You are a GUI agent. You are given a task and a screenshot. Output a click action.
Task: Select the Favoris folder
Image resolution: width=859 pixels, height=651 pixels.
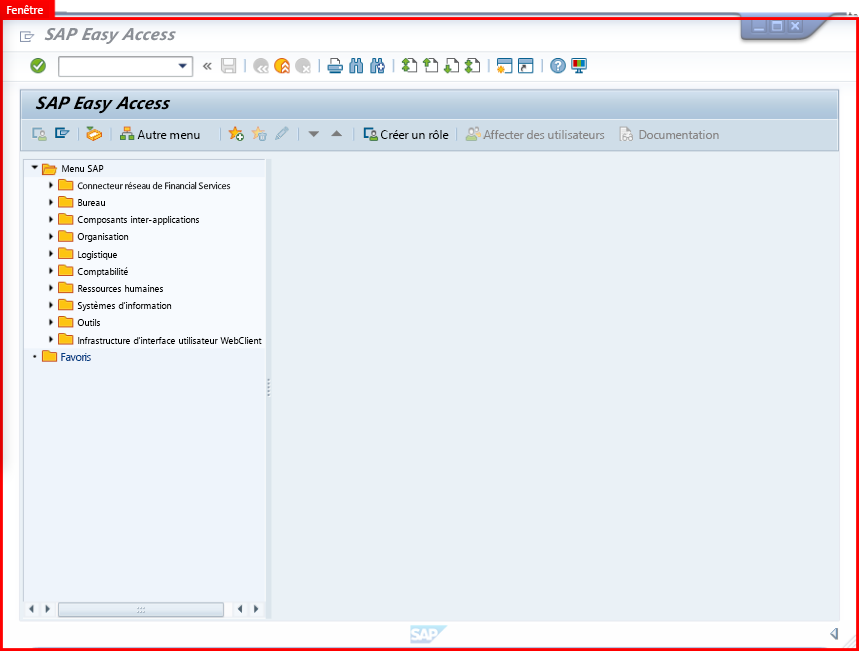click(66, 357)
